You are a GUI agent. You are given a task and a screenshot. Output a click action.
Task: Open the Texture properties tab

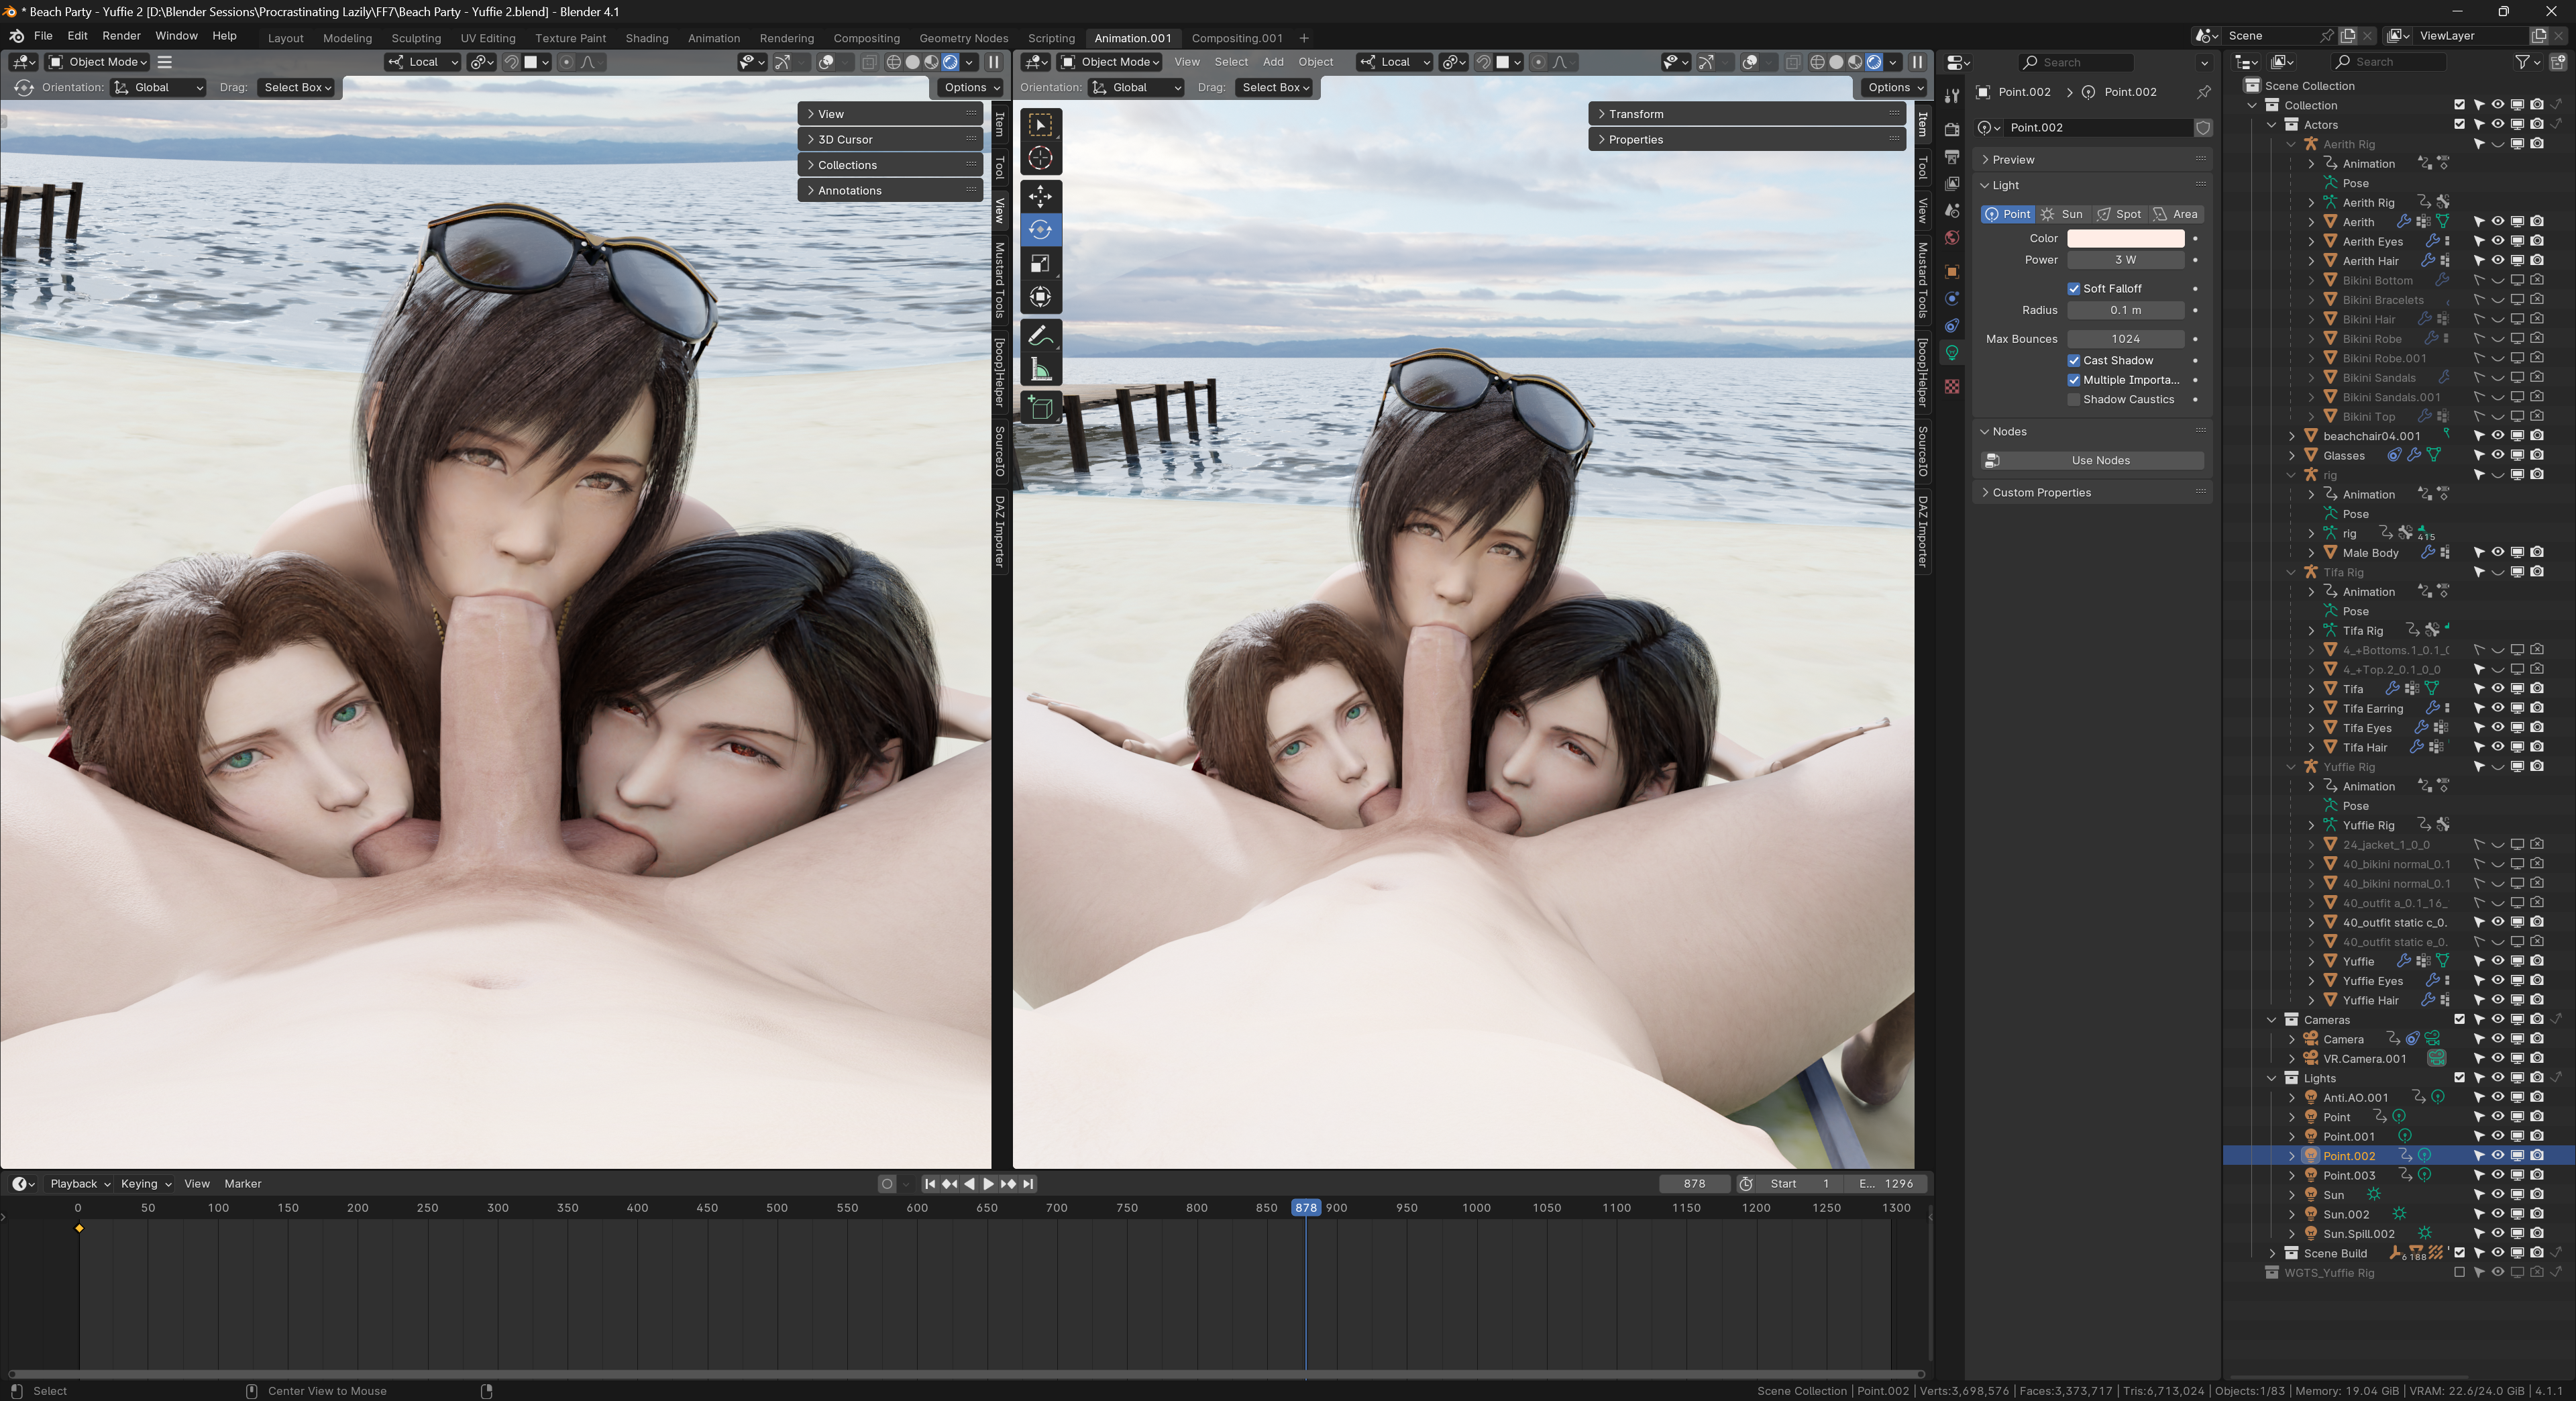click(x=1952, y=387)
